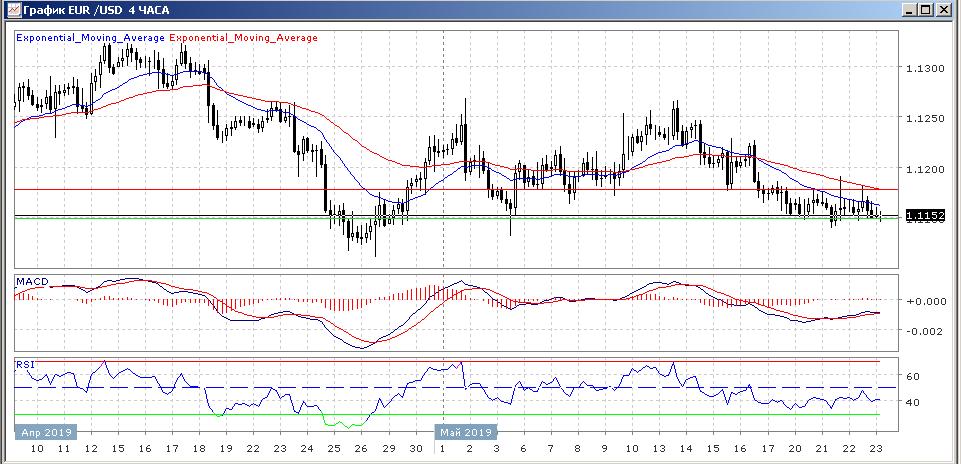Select the red Exponential_Moving_Average label
This screenshot has width=961, height=464.
[x=244, y=38]
